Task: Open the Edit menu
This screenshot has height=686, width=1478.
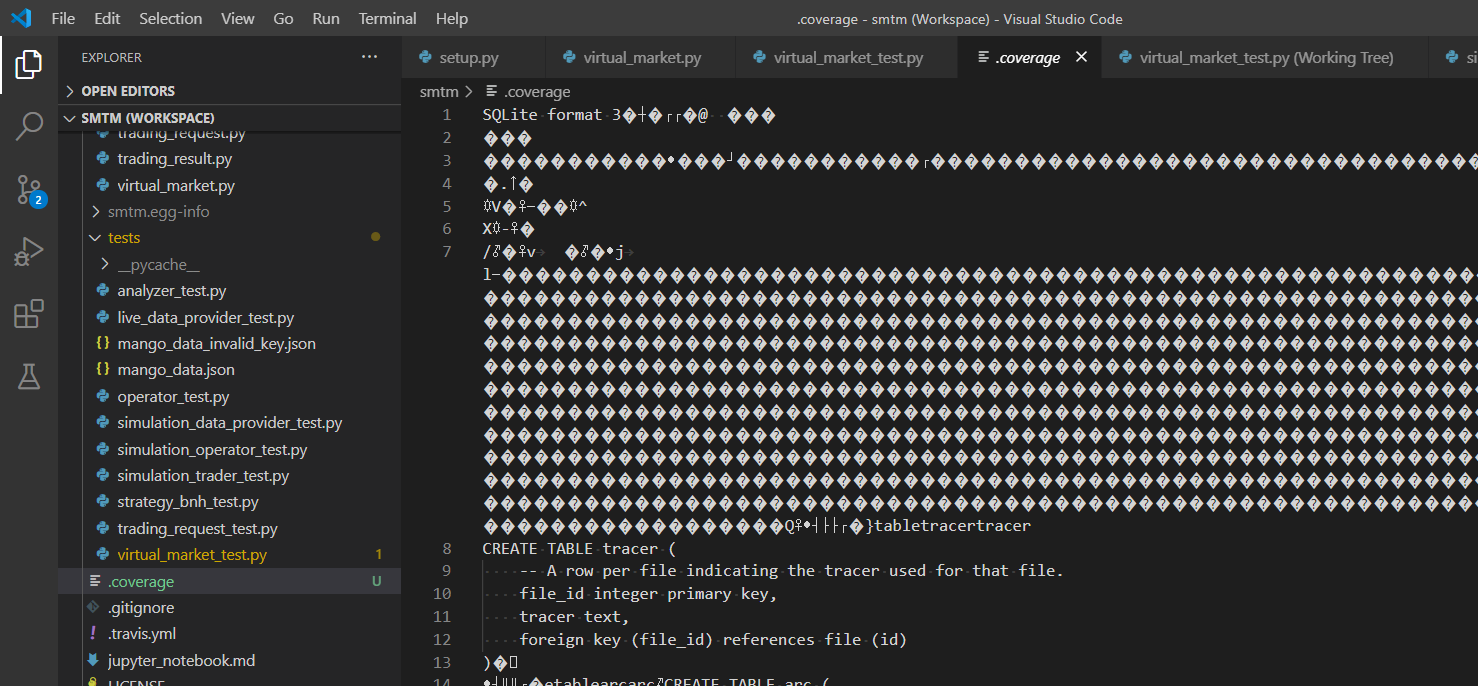Action: click(107, 18)
